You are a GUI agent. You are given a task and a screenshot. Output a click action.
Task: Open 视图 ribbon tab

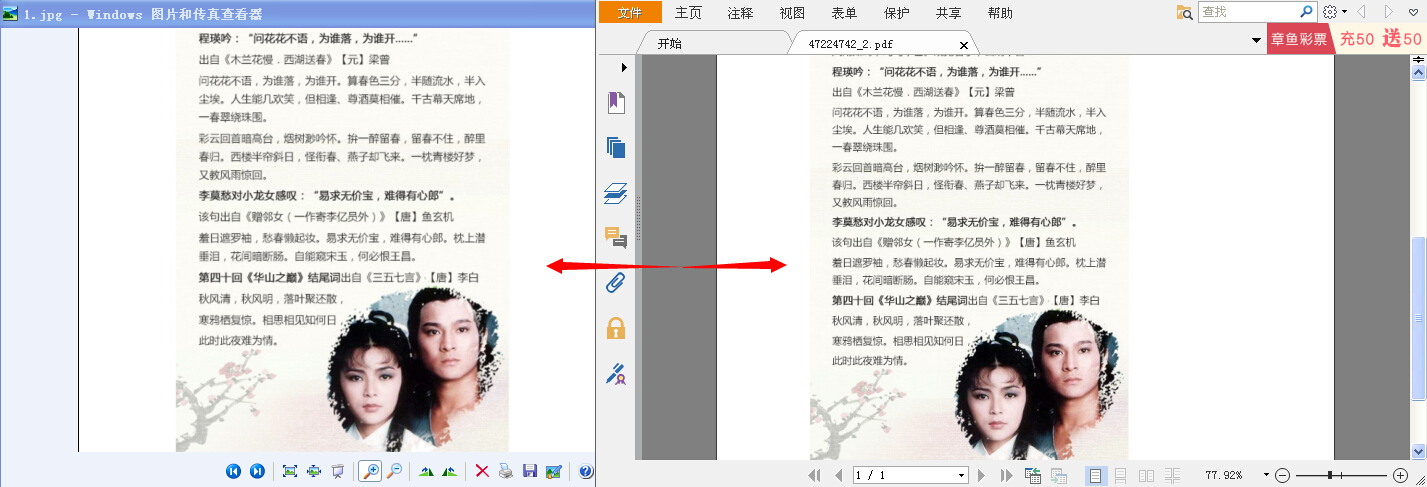click(x=792, y=12)
